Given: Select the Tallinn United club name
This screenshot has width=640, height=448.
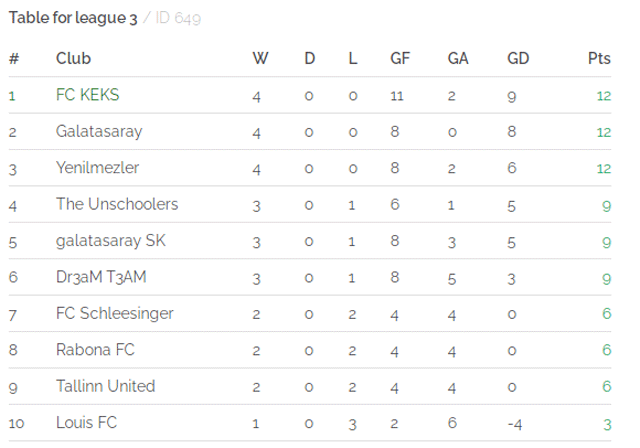Looking at the screenshot, I should (106, 386).
